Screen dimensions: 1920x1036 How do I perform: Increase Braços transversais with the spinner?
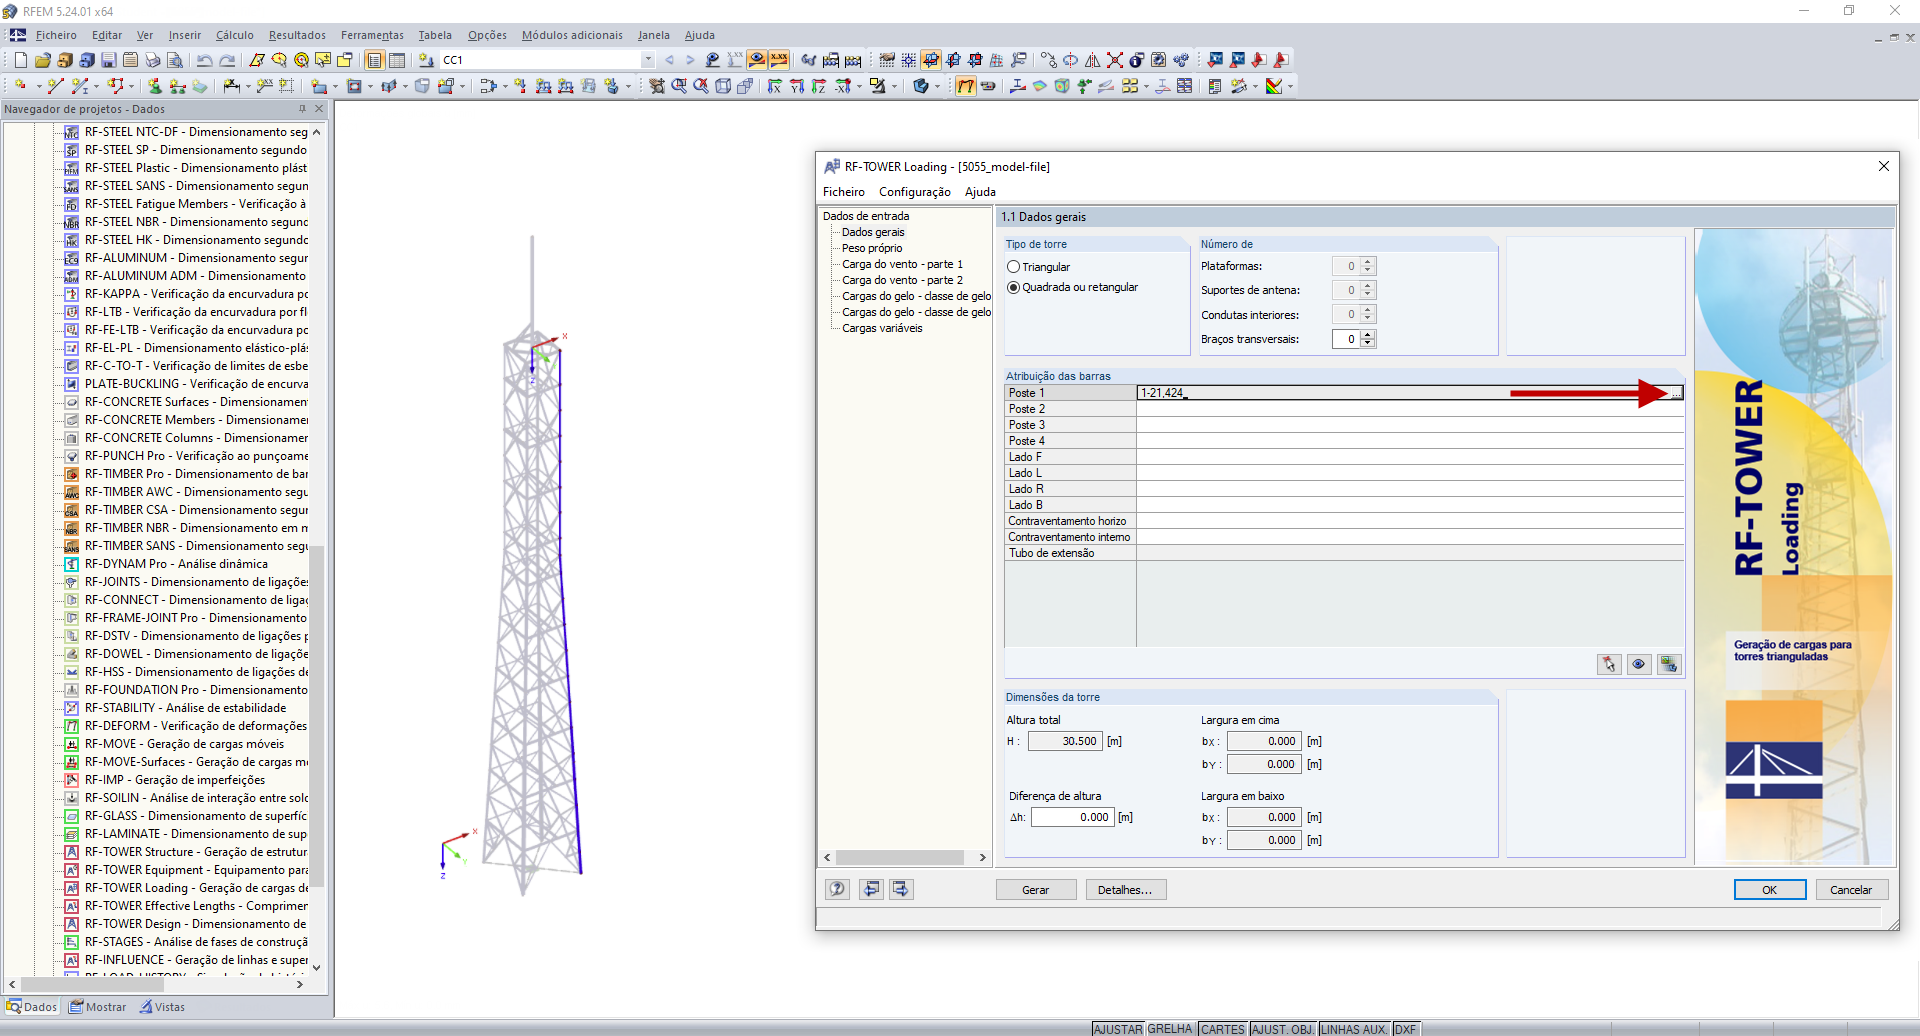point(1369,335)
